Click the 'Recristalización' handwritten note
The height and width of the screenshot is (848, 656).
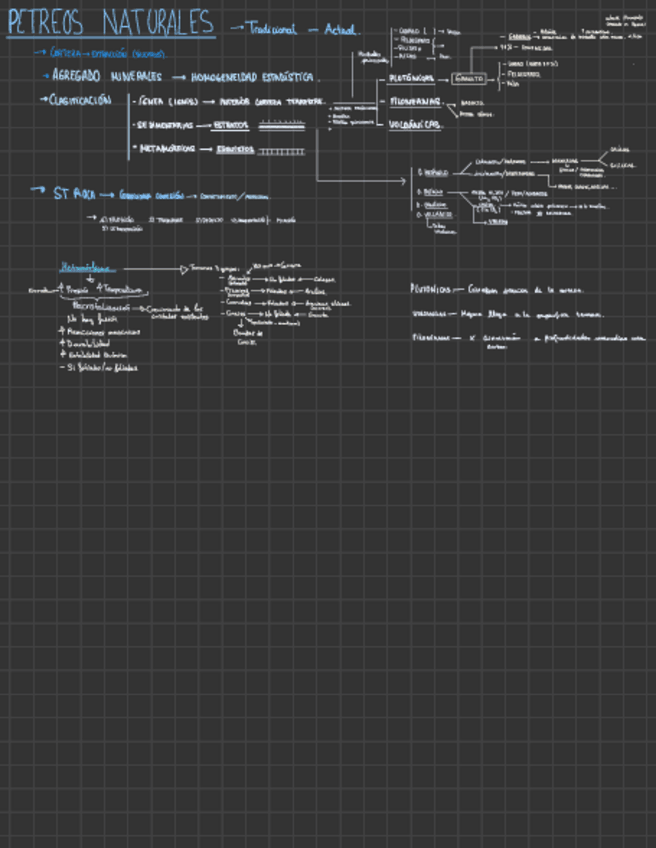101,307
